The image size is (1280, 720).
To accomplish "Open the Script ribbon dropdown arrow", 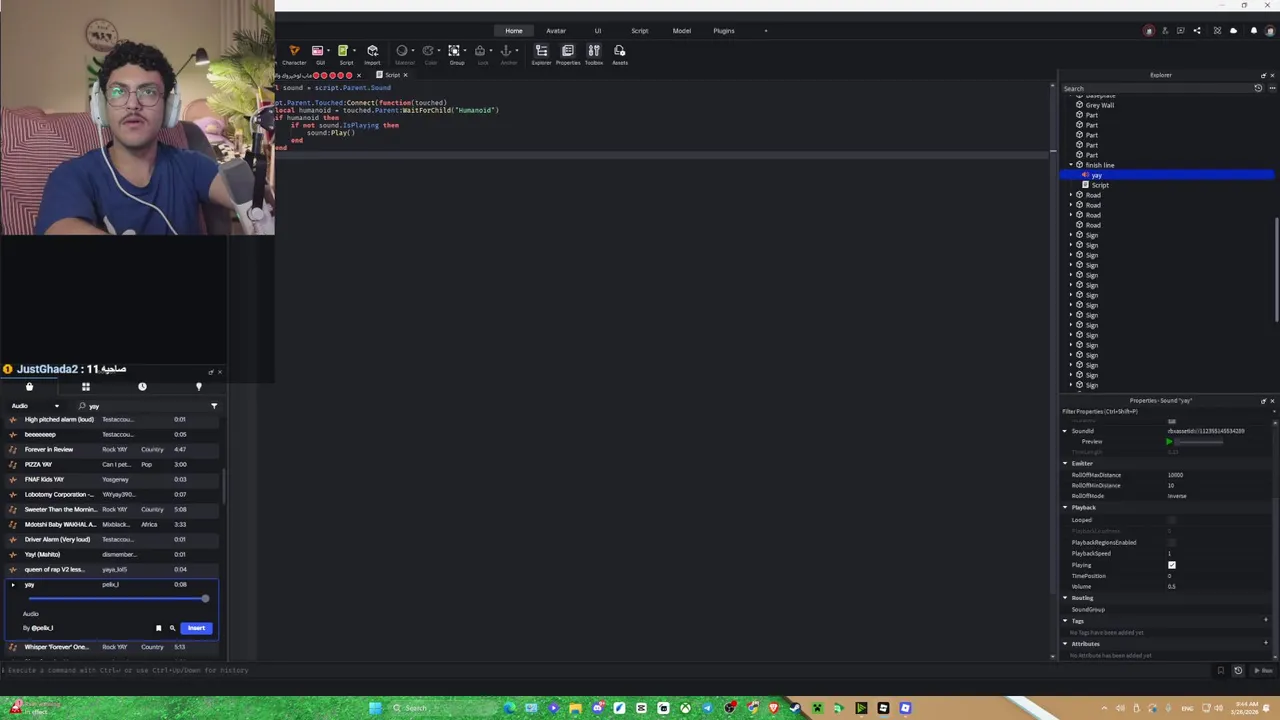I will pos(354,51).
